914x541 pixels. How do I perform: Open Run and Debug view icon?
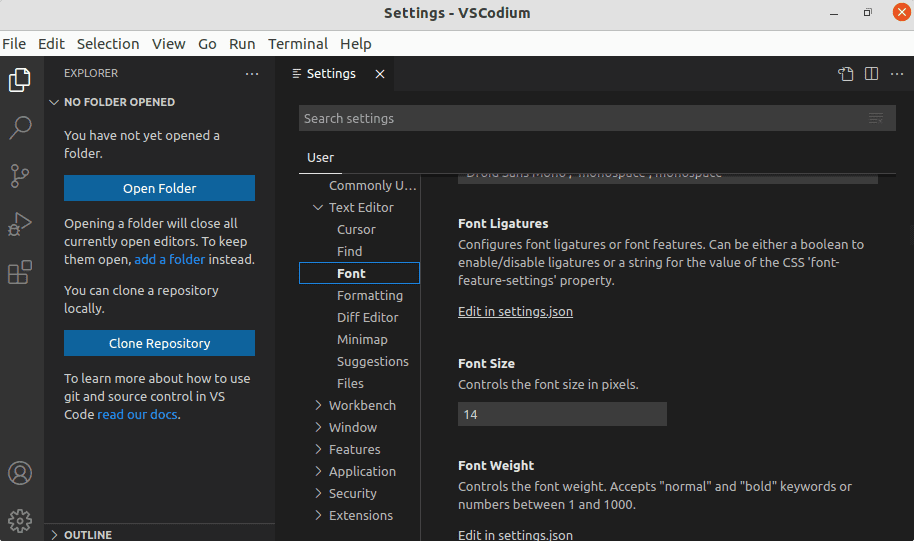point(20,224)
